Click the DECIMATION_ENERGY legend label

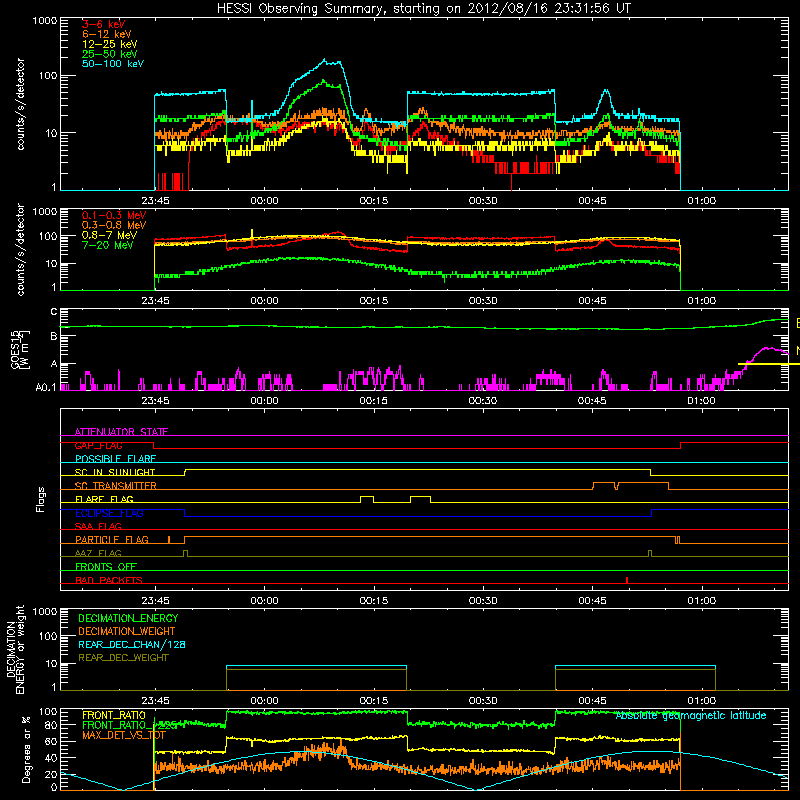click(128, 618)
